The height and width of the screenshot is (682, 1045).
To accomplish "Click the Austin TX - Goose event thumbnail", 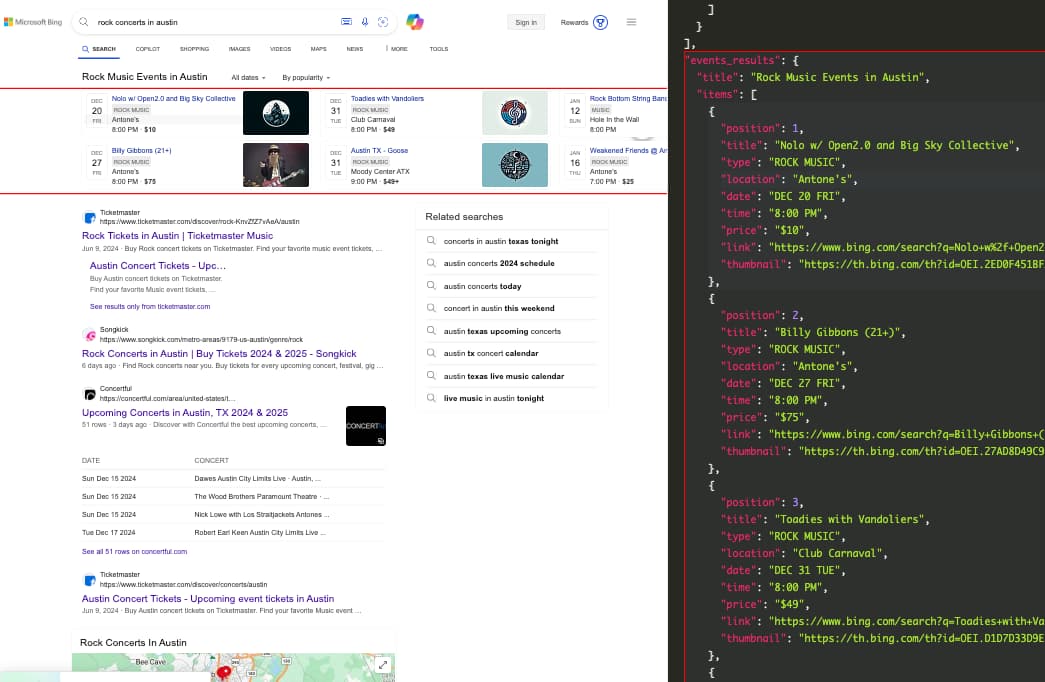I will click(515, 165).
